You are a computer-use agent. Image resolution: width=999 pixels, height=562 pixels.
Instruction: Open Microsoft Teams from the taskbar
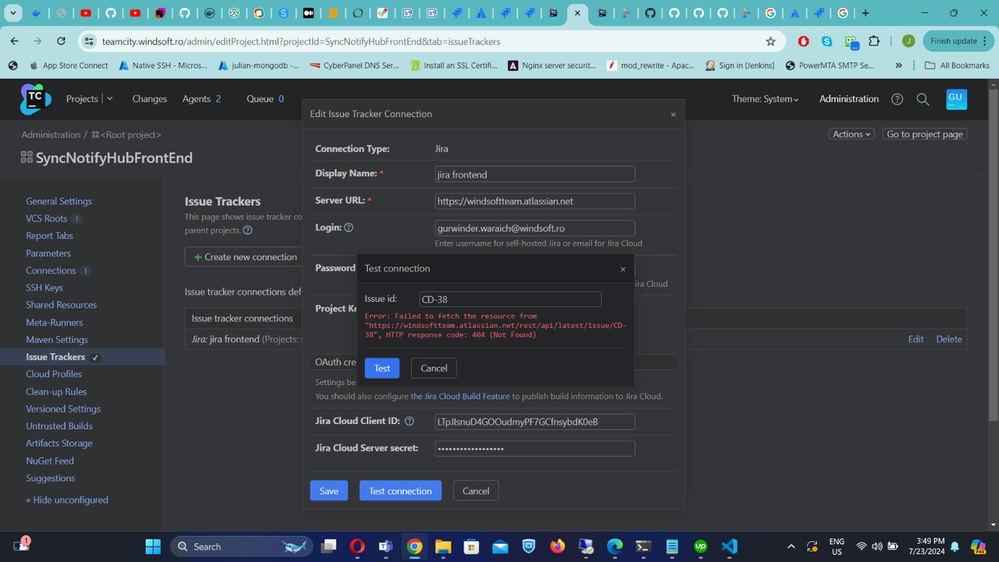point(385,546)
